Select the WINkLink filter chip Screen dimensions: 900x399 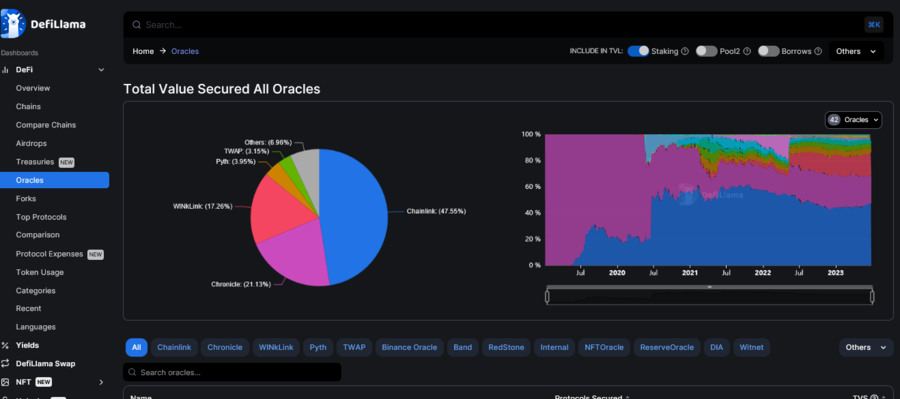point(276,347)
